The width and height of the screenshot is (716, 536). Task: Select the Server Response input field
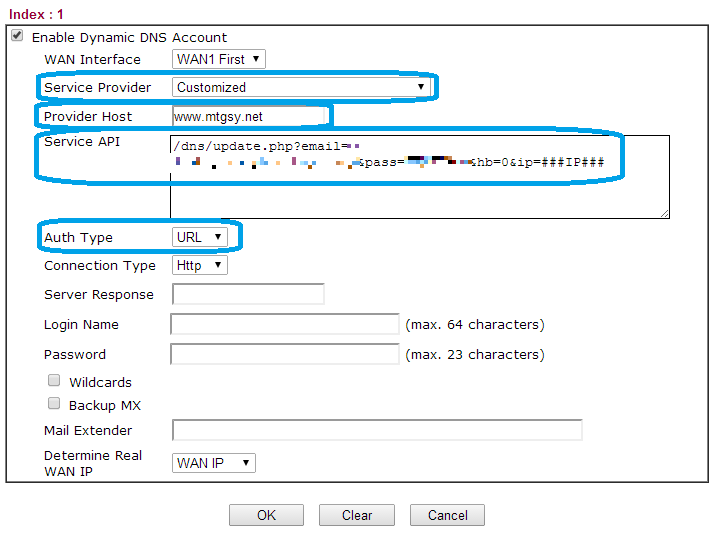coord(248,294)
